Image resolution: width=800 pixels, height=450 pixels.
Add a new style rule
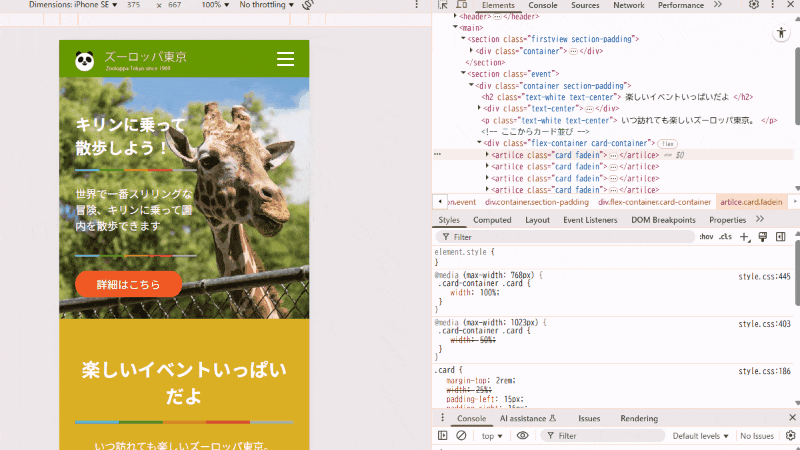[x=745, y=237]
